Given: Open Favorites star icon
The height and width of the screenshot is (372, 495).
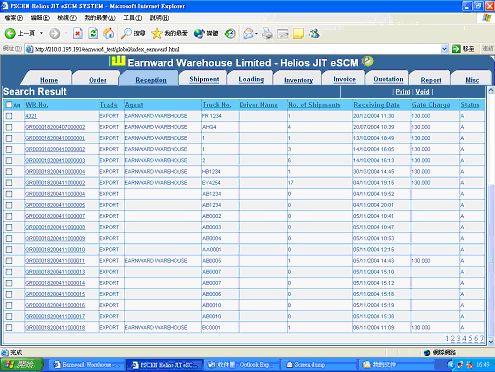Looking at the screenshot, I should [x=156, y=33].
